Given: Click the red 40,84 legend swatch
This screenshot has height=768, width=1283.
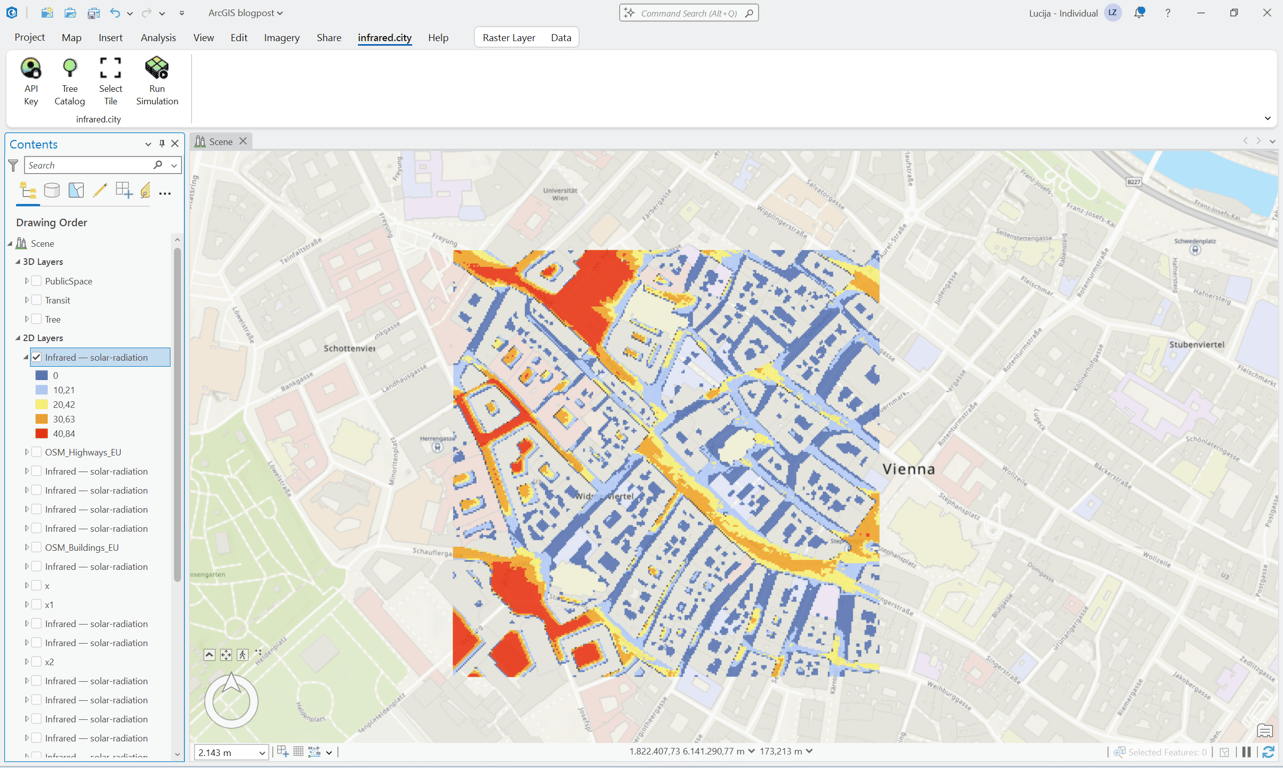Looking at the screenshot, I should [x=42, y=434].
